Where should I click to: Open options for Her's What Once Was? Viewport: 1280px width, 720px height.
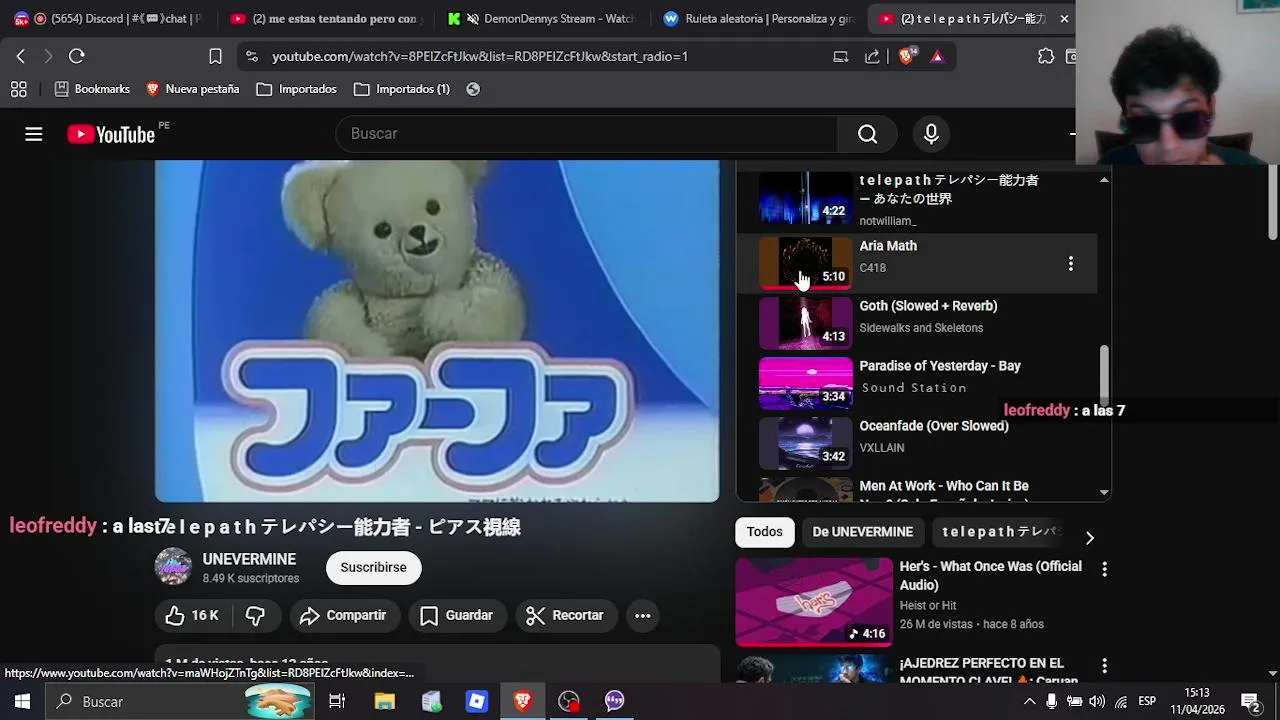pos(1104,569)
